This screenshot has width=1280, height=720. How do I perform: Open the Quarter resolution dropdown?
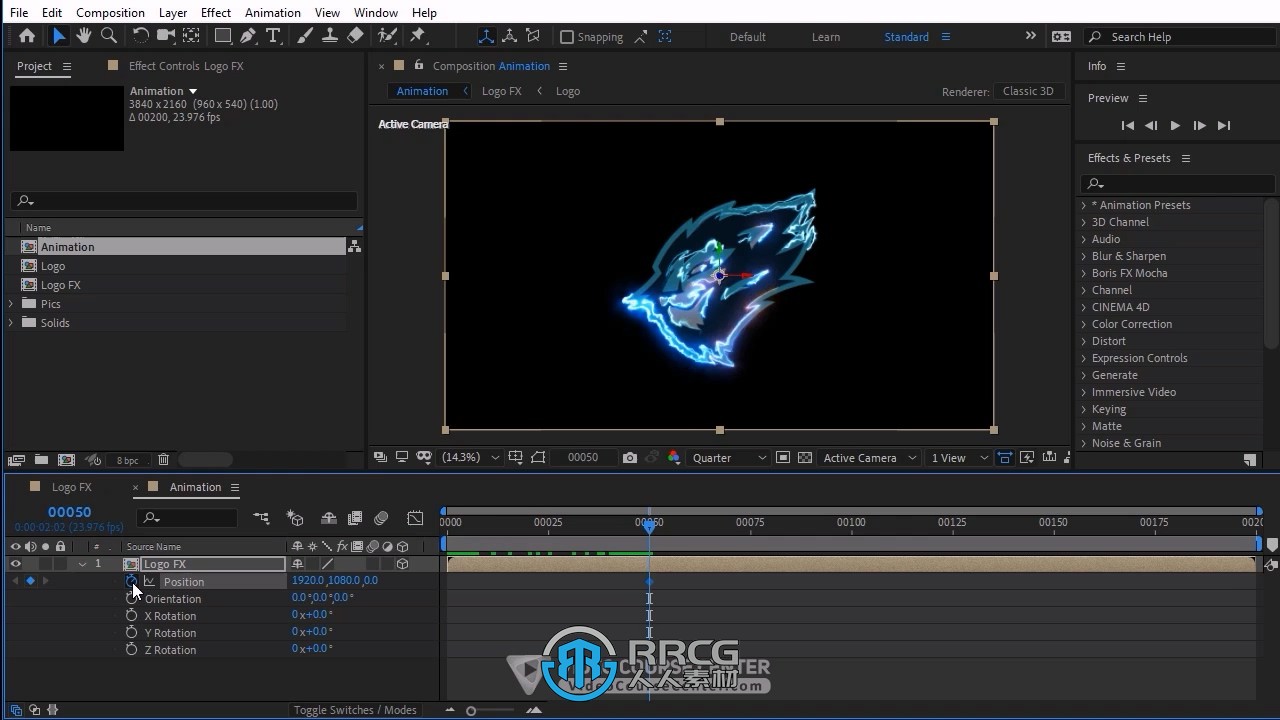pos(729,458)
